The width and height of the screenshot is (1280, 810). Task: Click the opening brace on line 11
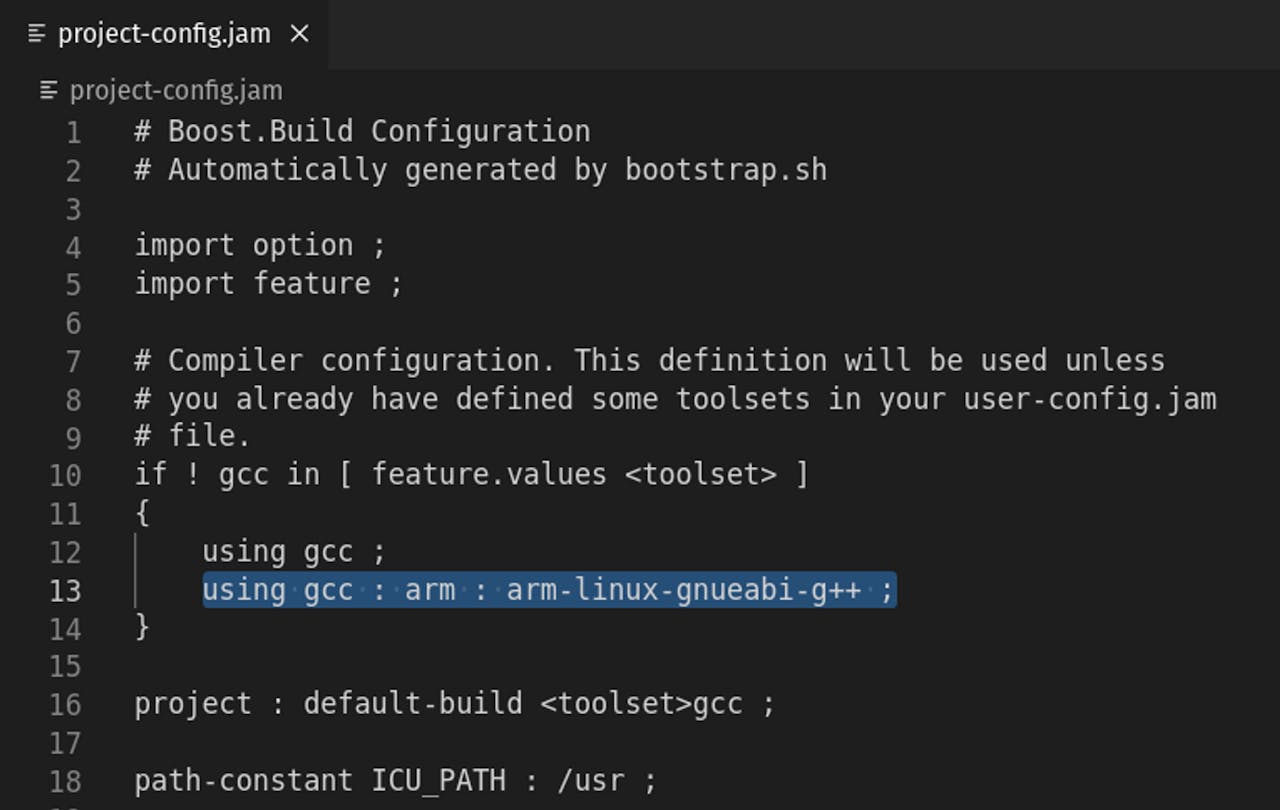[x=143, y=513]
